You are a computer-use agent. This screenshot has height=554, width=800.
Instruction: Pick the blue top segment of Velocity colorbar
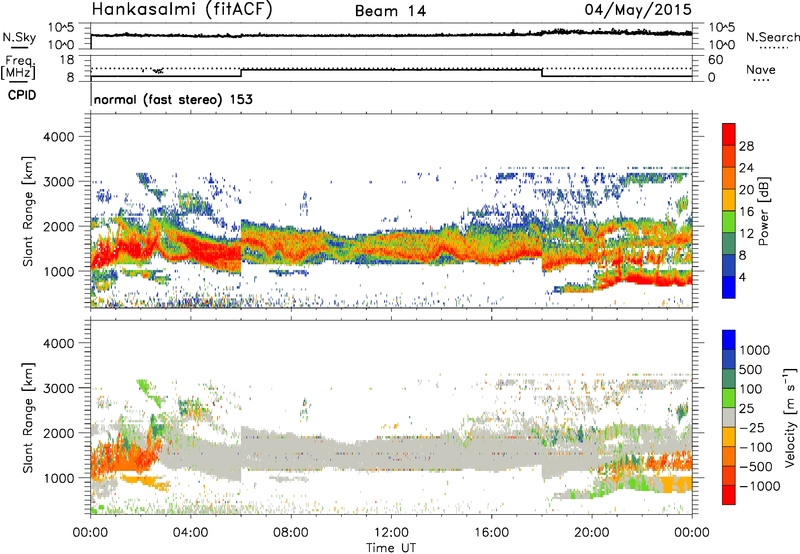[x=729, y=340]
